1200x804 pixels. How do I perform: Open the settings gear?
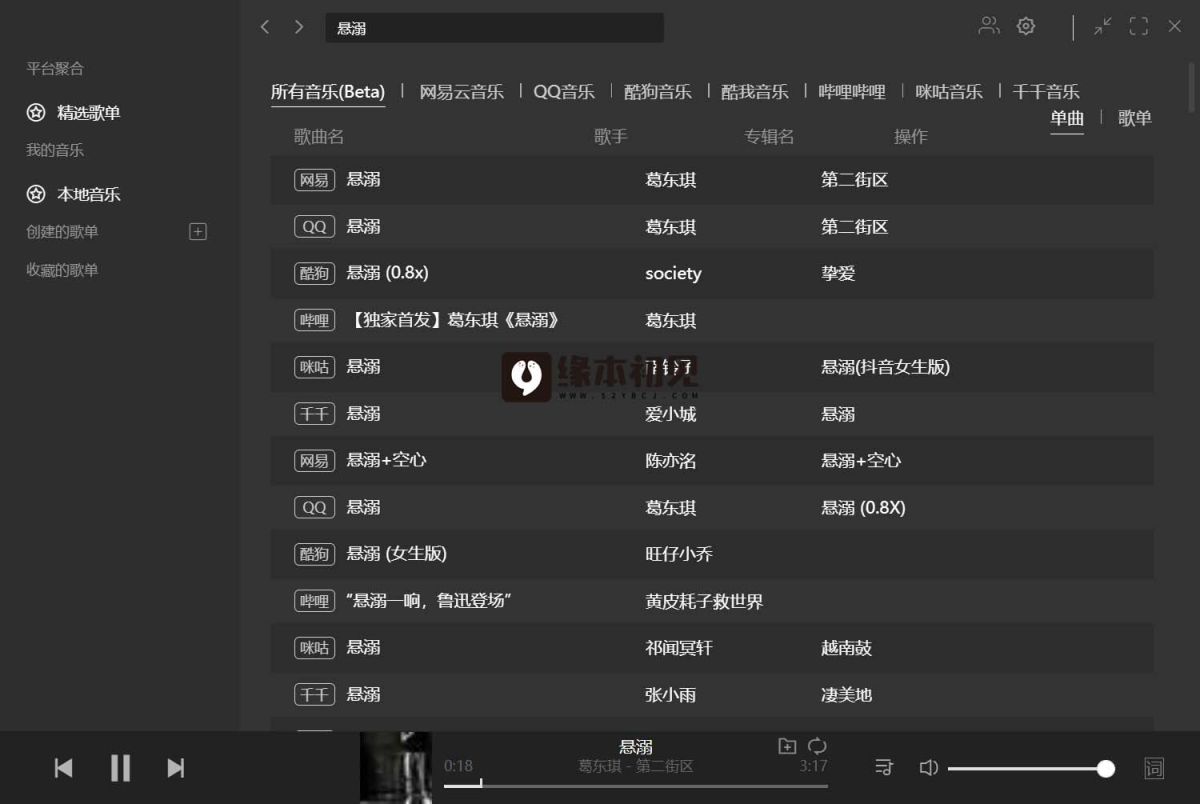click(x=1026, y=26)
